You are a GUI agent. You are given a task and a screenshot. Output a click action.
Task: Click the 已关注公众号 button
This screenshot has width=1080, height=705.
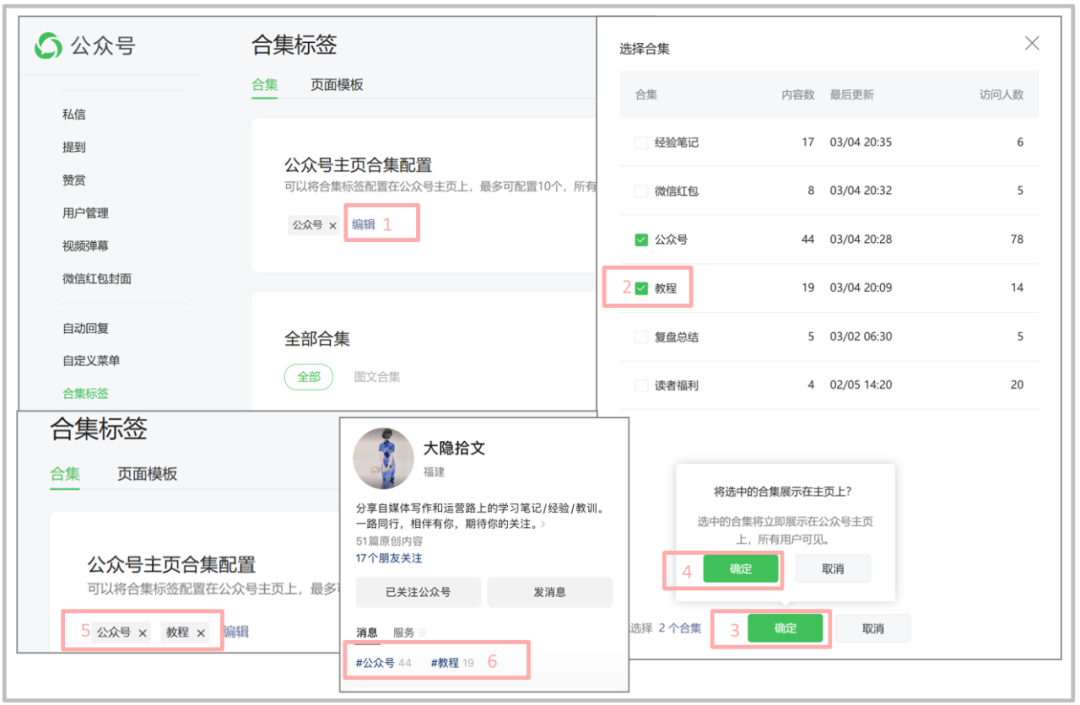coord(418,592)
